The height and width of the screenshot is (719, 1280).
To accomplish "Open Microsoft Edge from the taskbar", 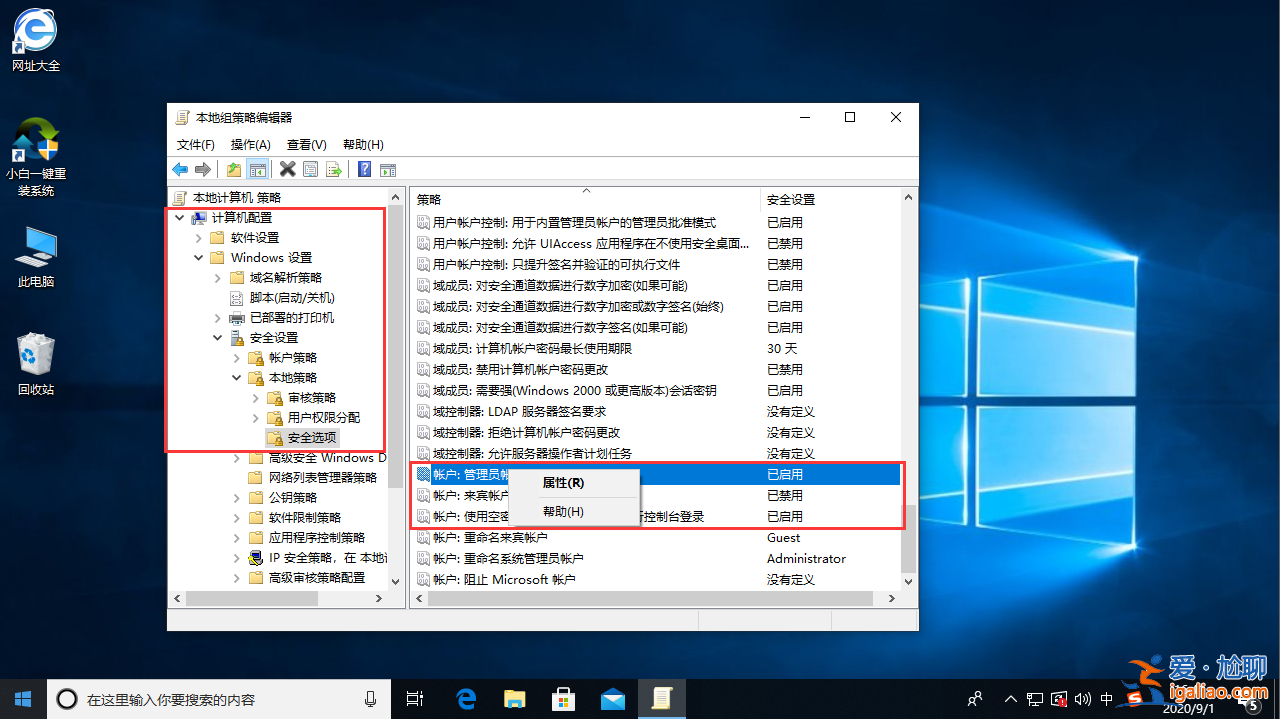I will click(x=465, y=699).
